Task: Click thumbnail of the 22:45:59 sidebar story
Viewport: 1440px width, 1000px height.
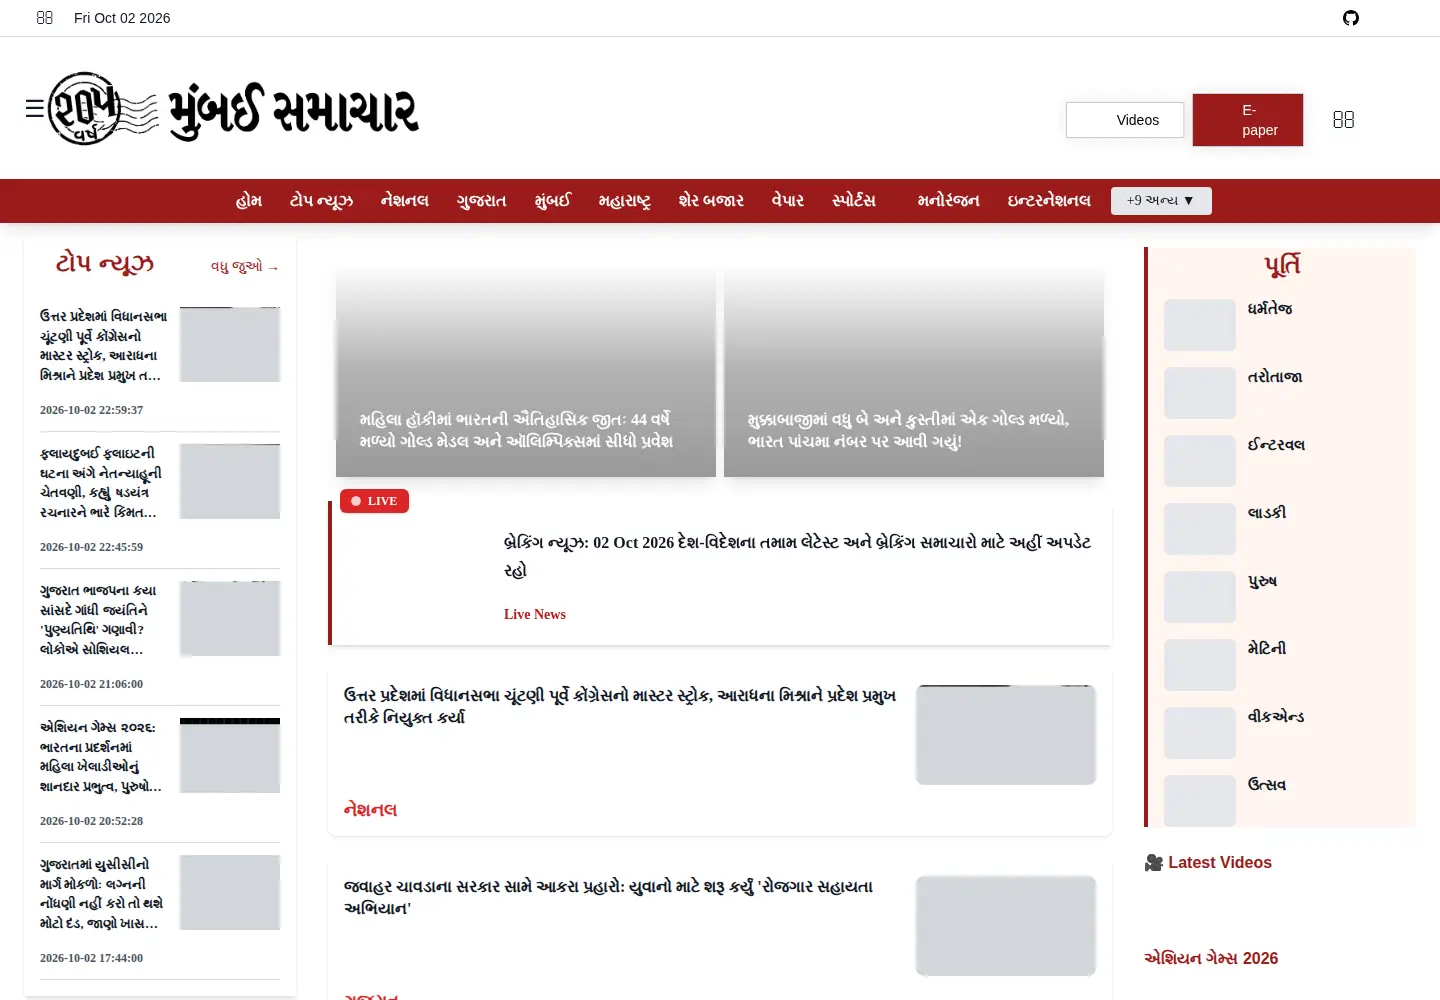Action: (230, 482)
